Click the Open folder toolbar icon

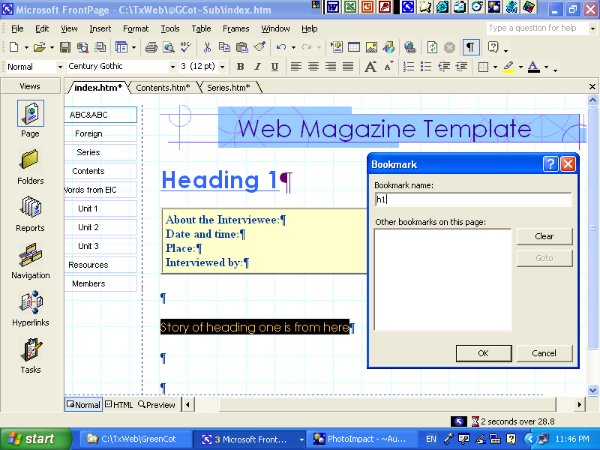pyautogui.click(x=39, y=47)
